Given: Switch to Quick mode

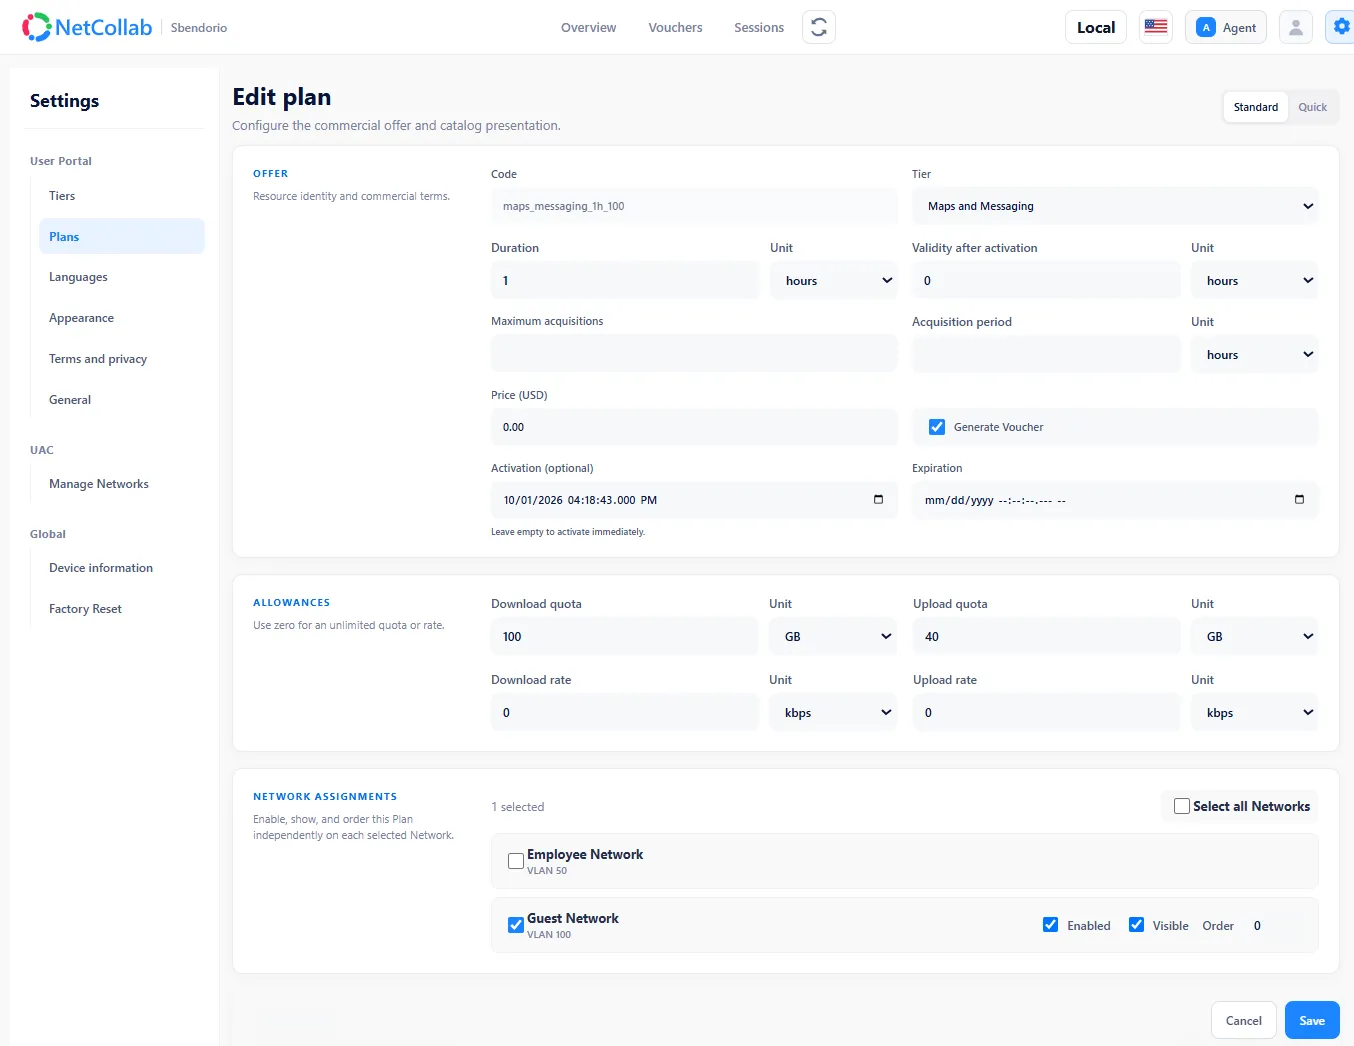Looking at the screenshot, I should pyautogui.click(x=1312, y=107).
